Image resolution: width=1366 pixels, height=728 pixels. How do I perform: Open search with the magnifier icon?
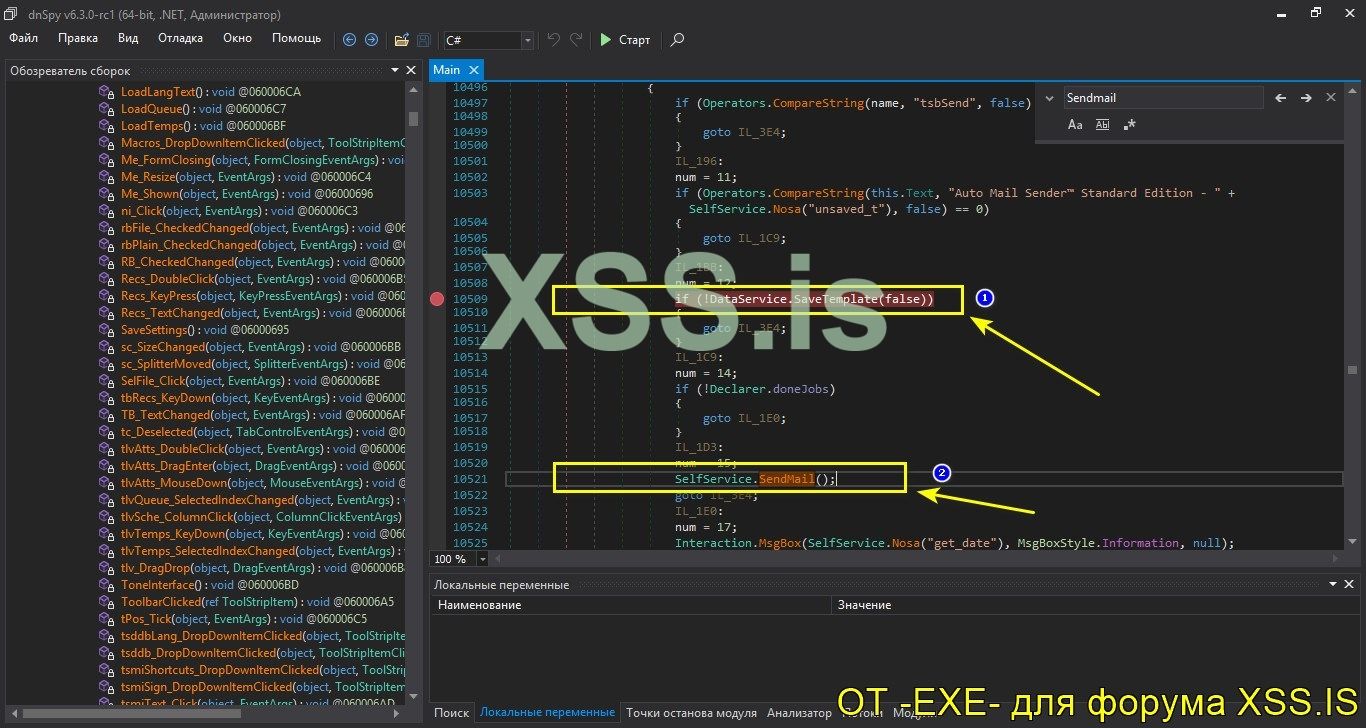tap(677, 40)
